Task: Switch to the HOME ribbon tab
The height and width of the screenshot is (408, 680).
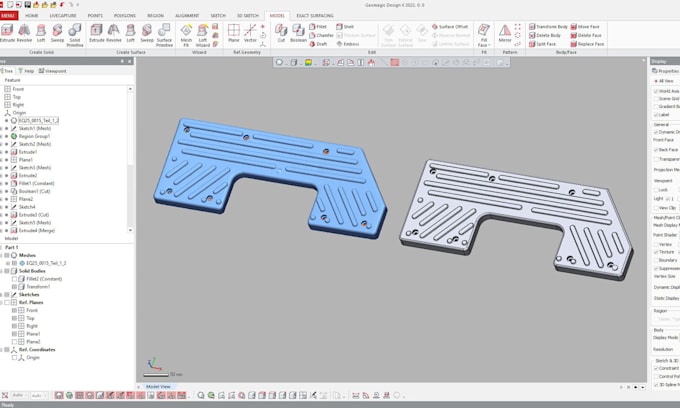Action: [32, 16]
